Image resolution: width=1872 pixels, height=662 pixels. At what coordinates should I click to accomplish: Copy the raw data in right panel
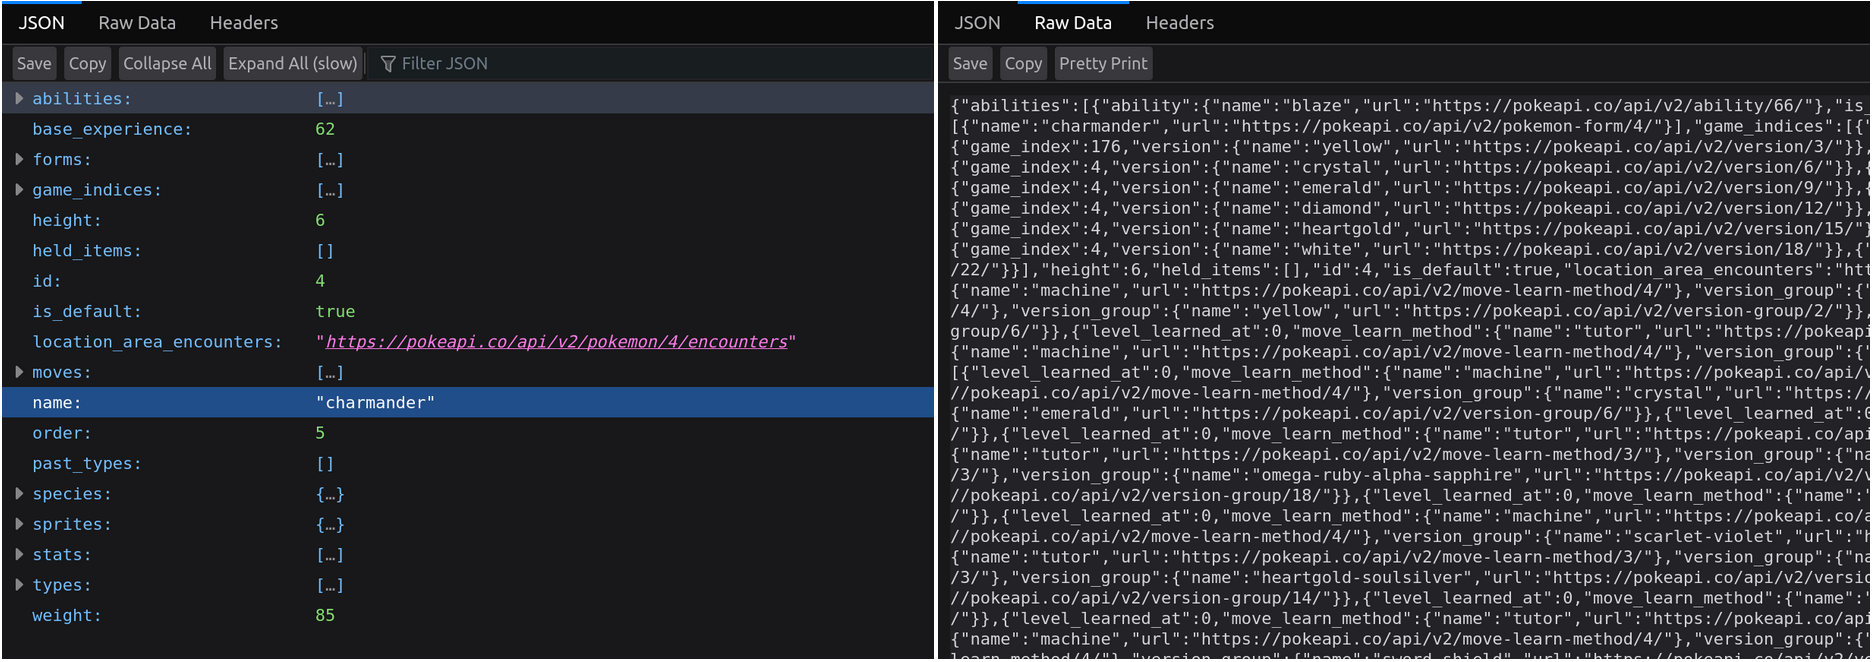pos(1023,64)
